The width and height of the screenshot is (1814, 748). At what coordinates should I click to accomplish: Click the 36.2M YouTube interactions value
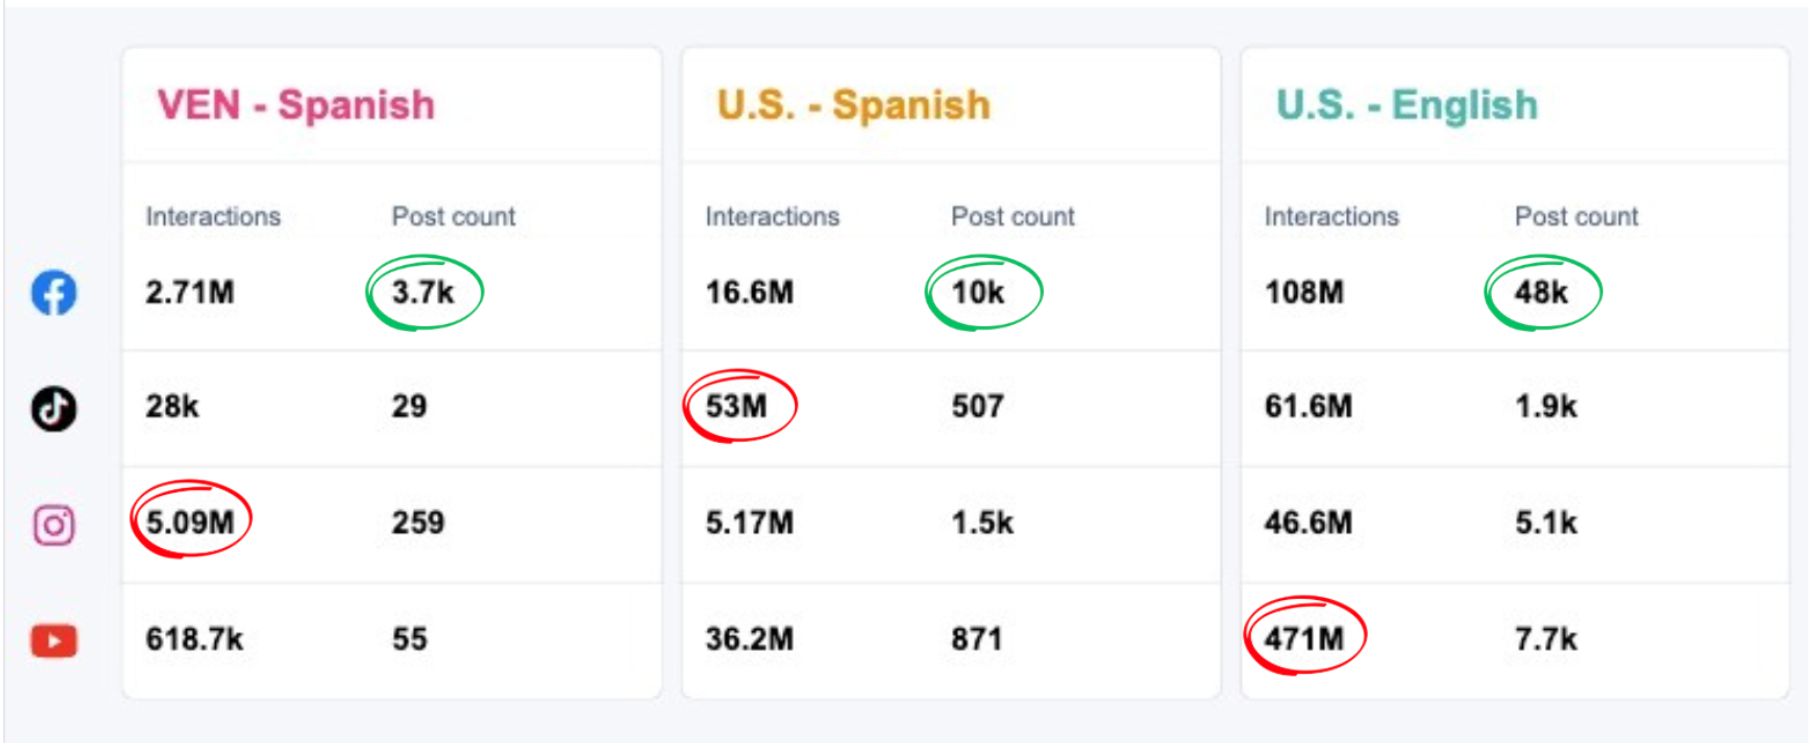749,639
